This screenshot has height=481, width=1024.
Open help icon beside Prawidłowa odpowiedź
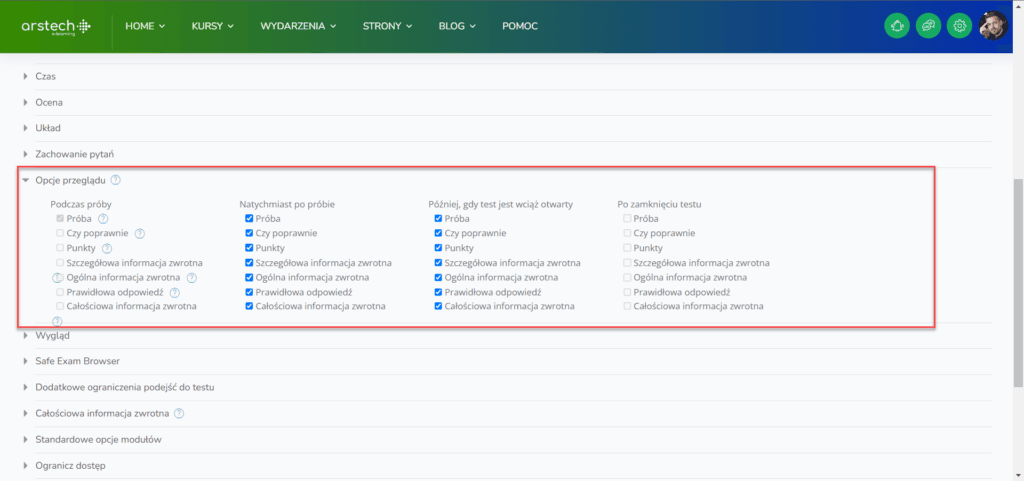[174, 293]
